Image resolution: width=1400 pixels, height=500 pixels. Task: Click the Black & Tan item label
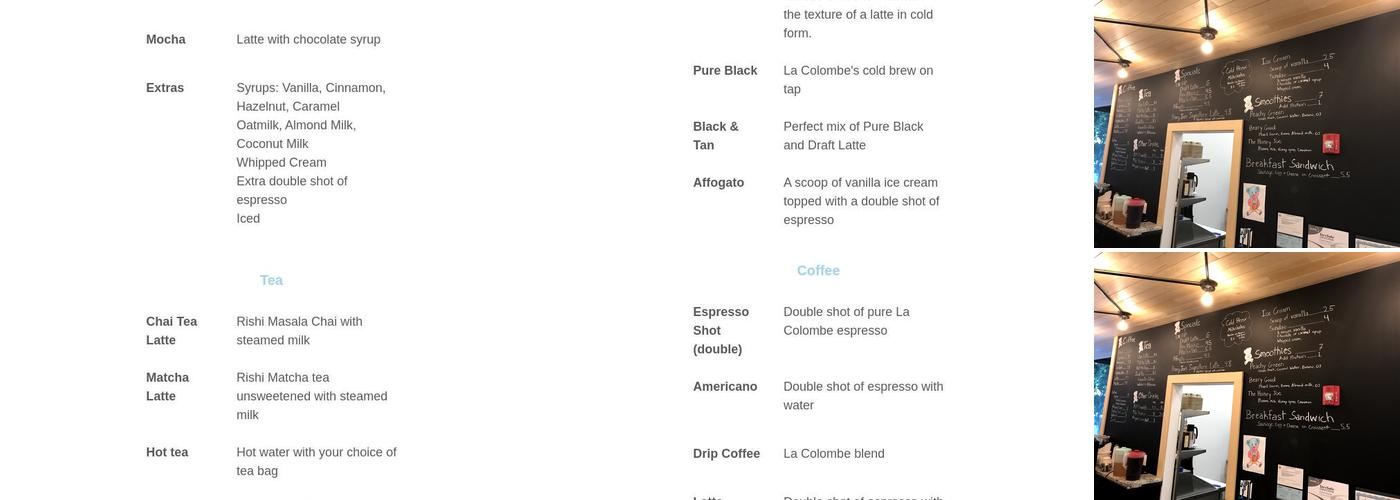716,136
